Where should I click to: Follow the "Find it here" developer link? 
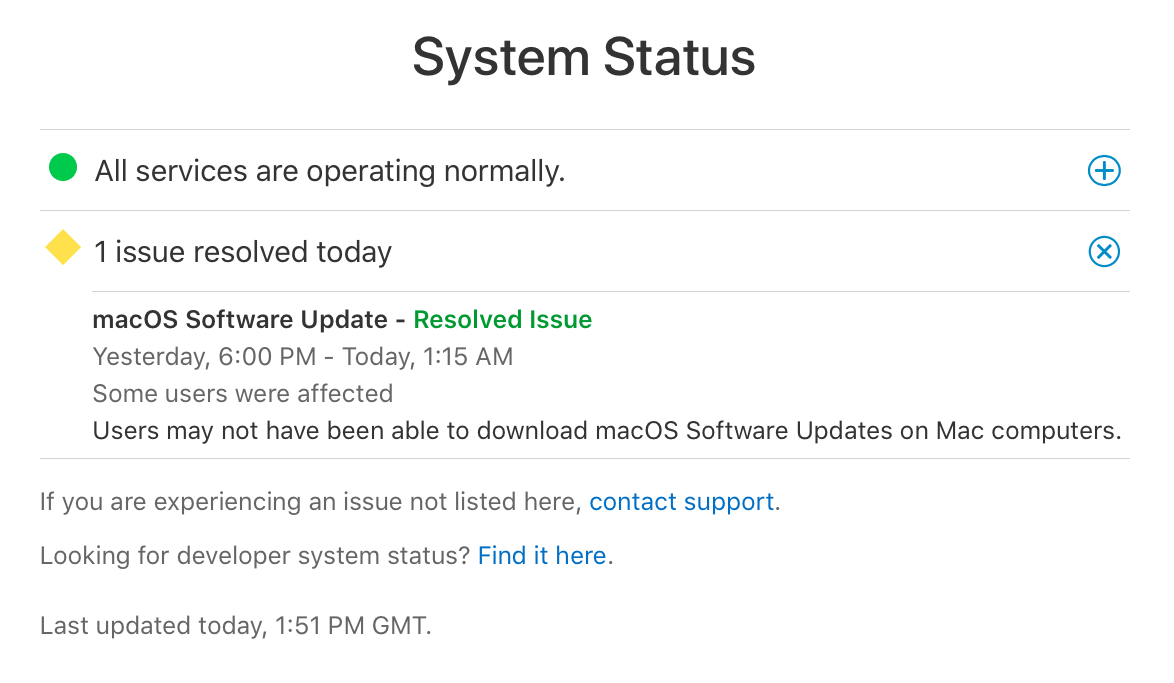(x=542, y=555)
